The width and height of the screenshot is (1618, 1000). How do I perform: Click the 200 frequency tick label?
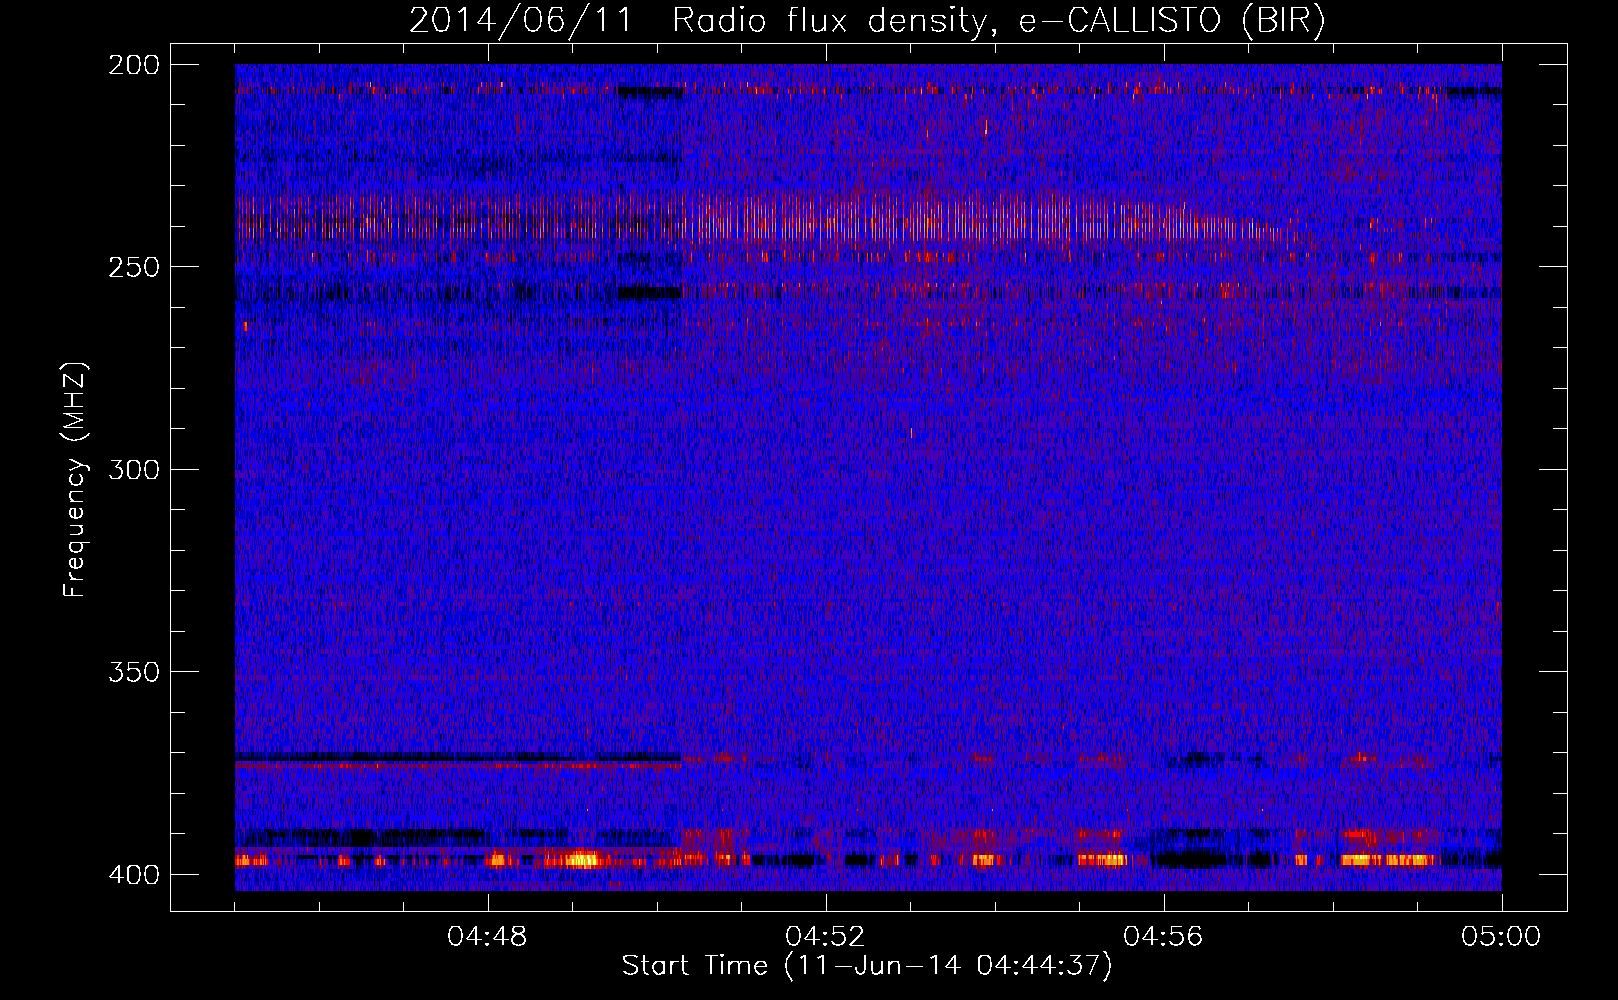pos(133,65)
